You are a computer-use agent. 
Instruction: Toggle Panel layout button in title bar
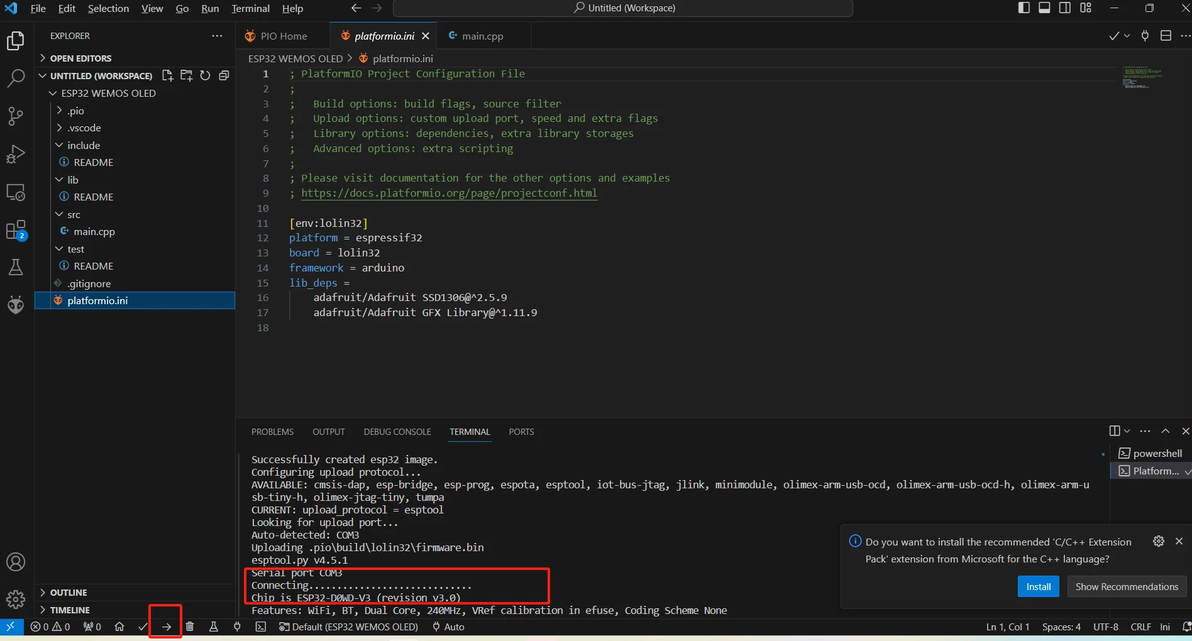[1045, 8]
